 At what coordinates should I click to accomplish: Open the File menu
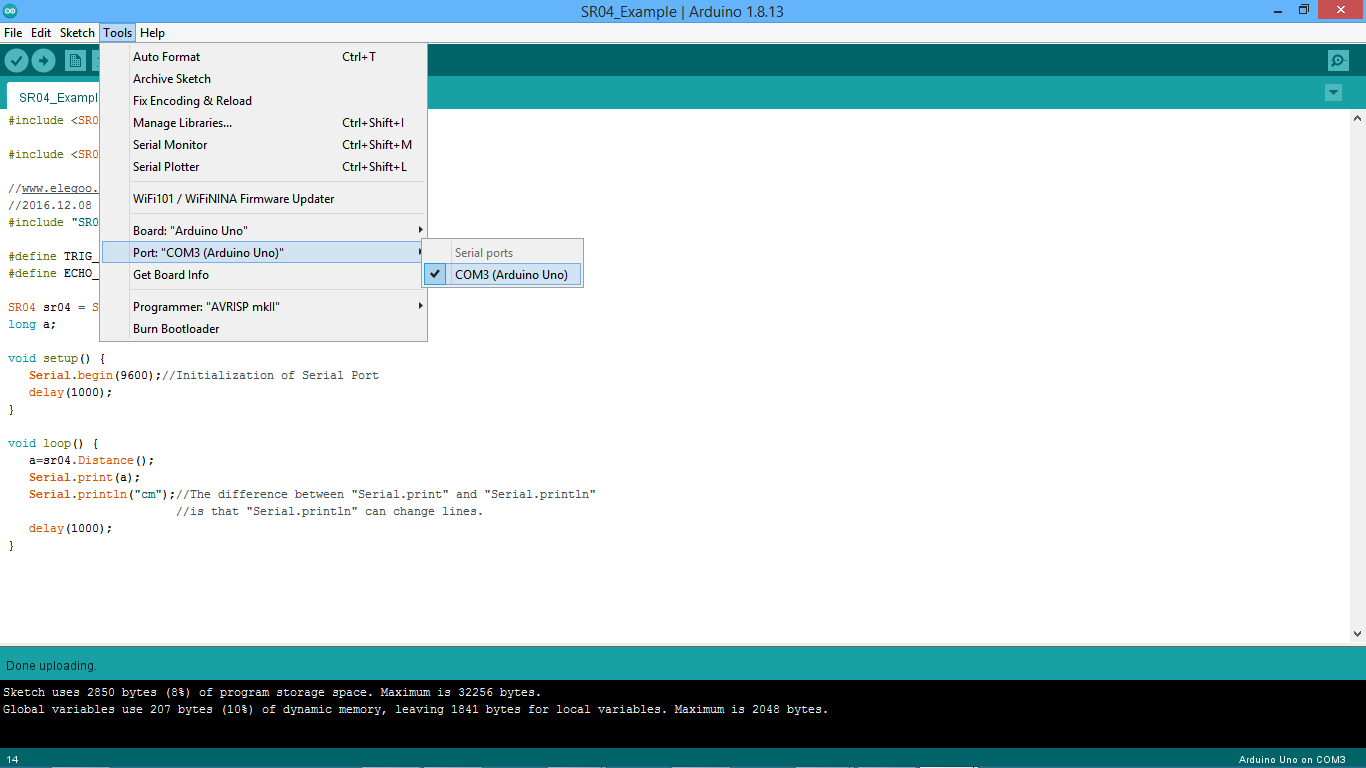coord(13,32)
